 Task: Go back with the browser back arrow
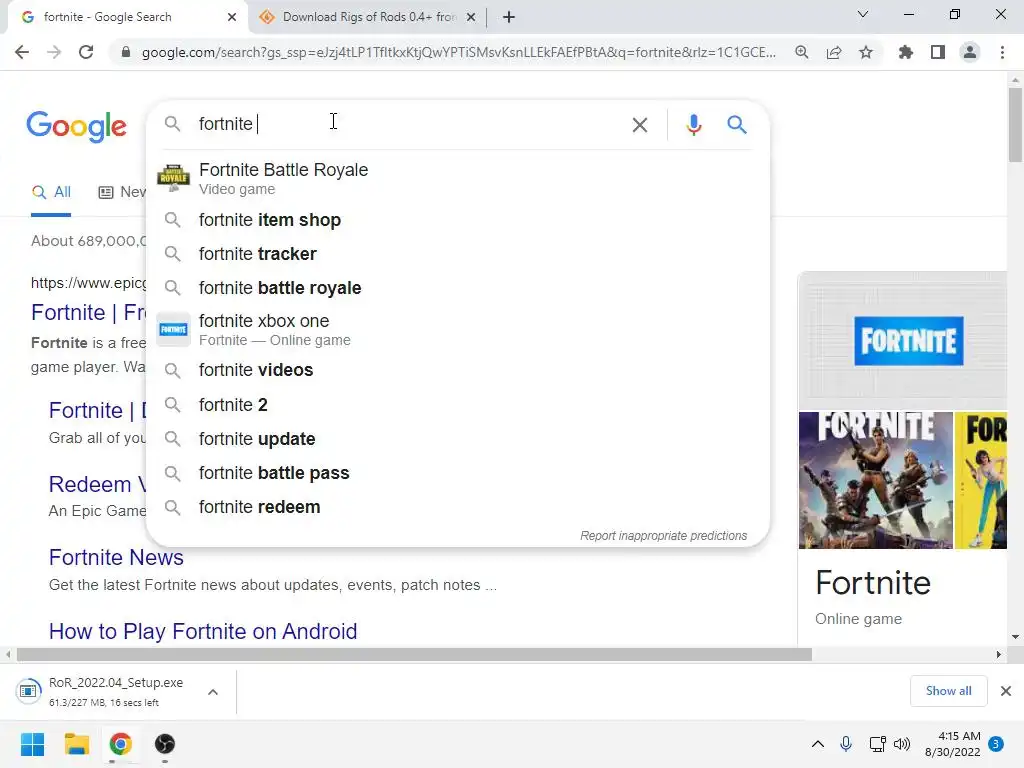click(22, 52)
